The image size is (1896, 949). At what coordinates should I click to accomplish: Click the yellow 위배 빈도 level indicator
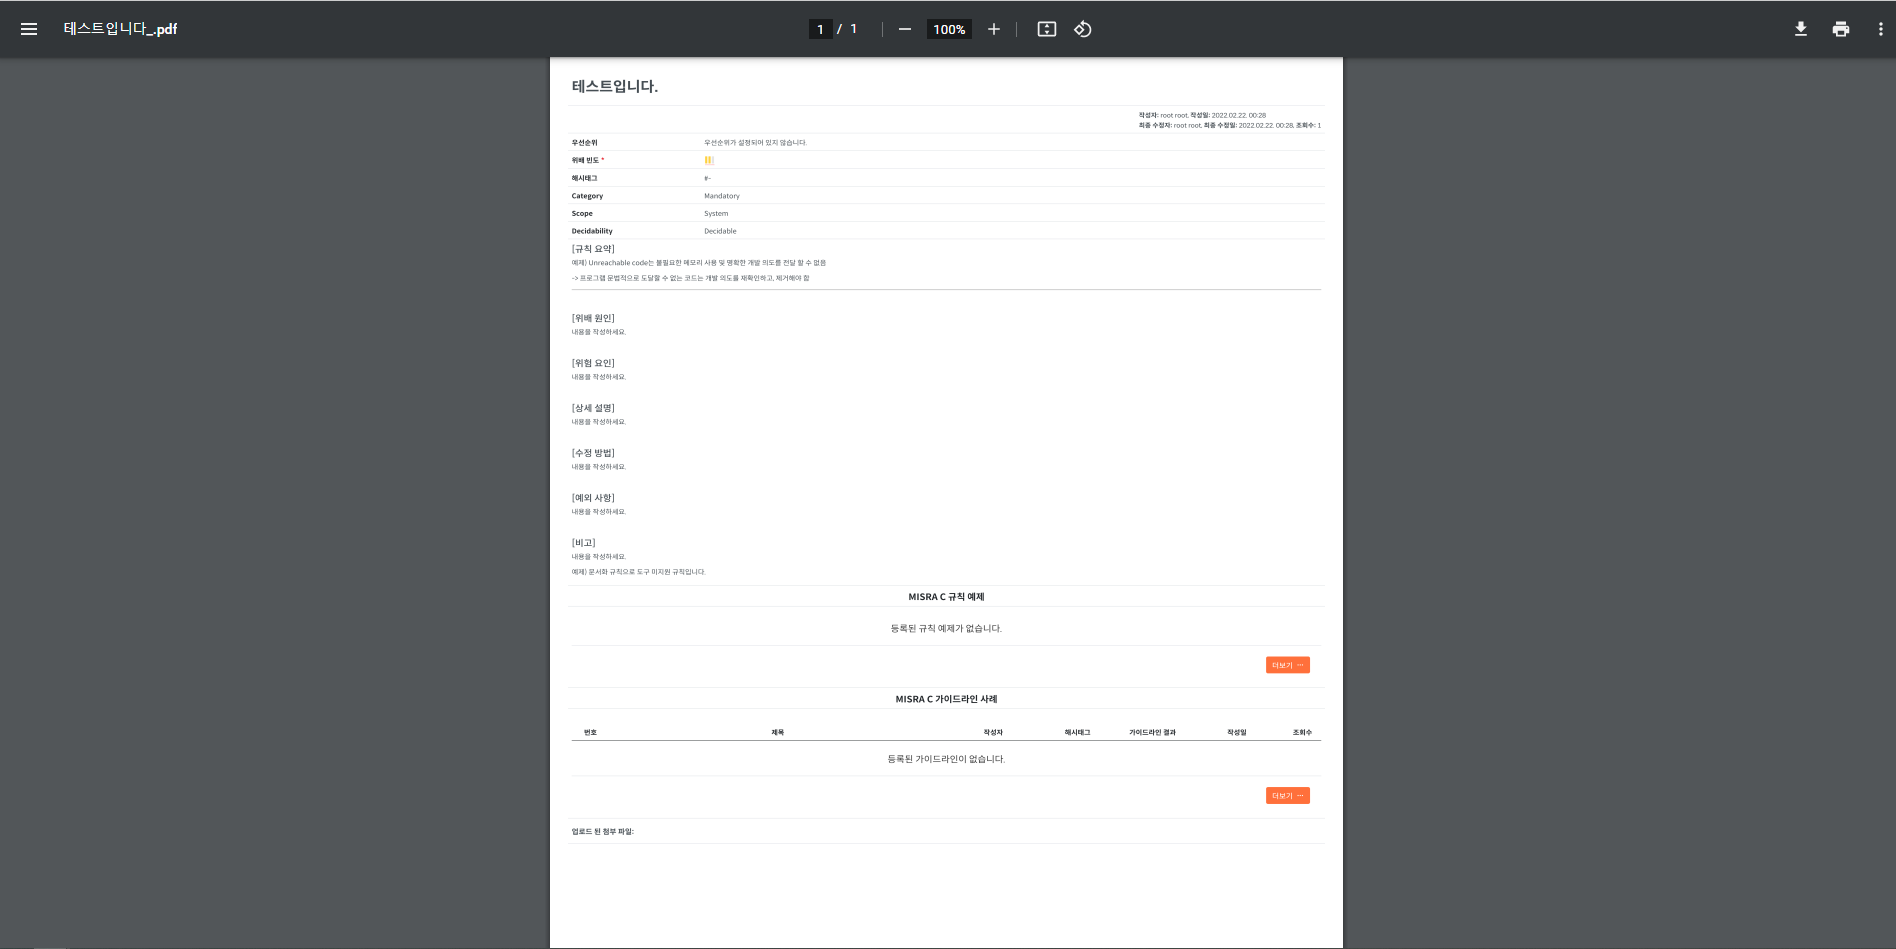click(709, 160)
